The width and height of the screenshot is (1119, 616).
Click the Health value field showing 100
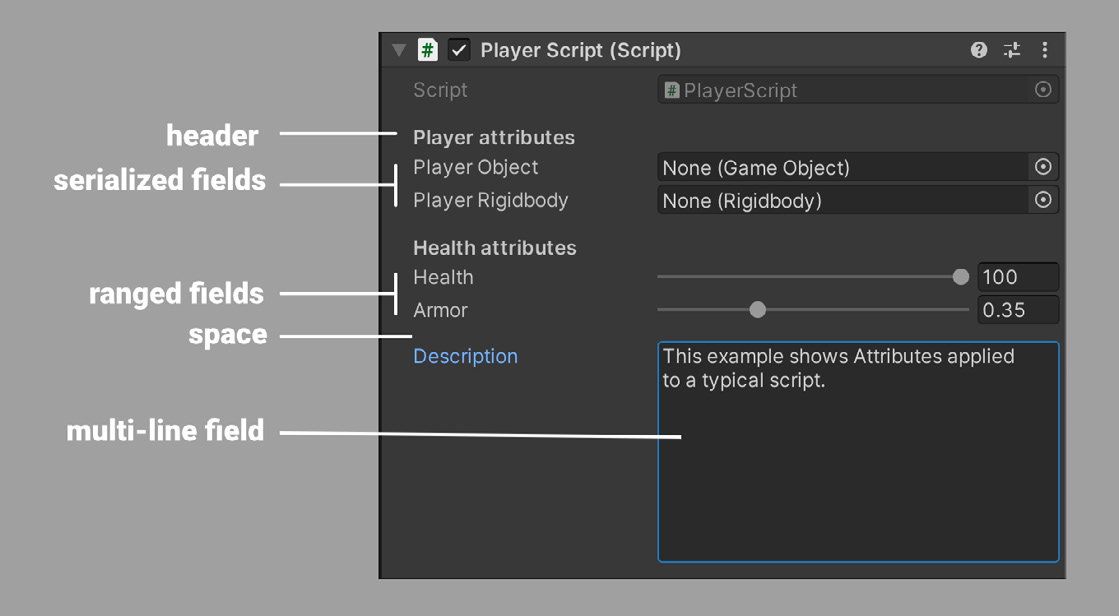pyautogui.click(x=1018, y=277)
